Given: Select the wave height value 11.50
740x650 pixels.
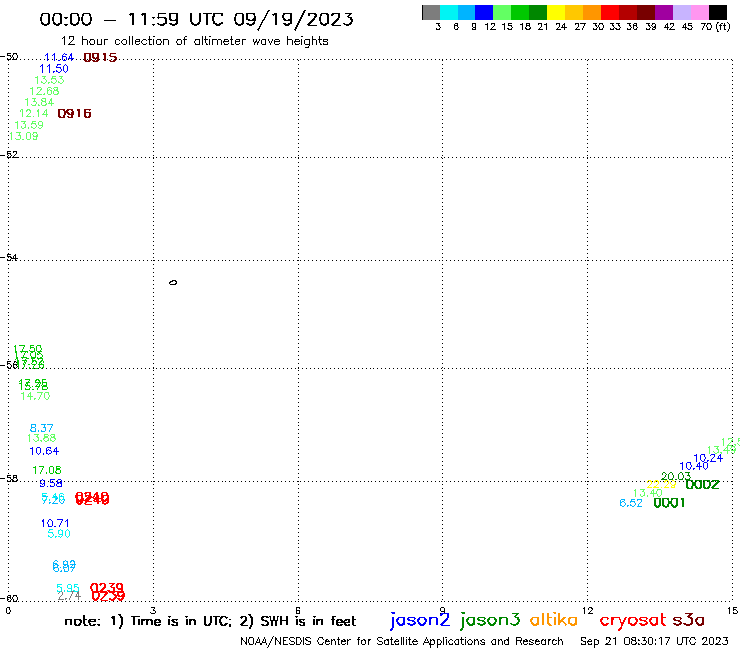Looking at the screenshot, I should (x=54, y=68).
